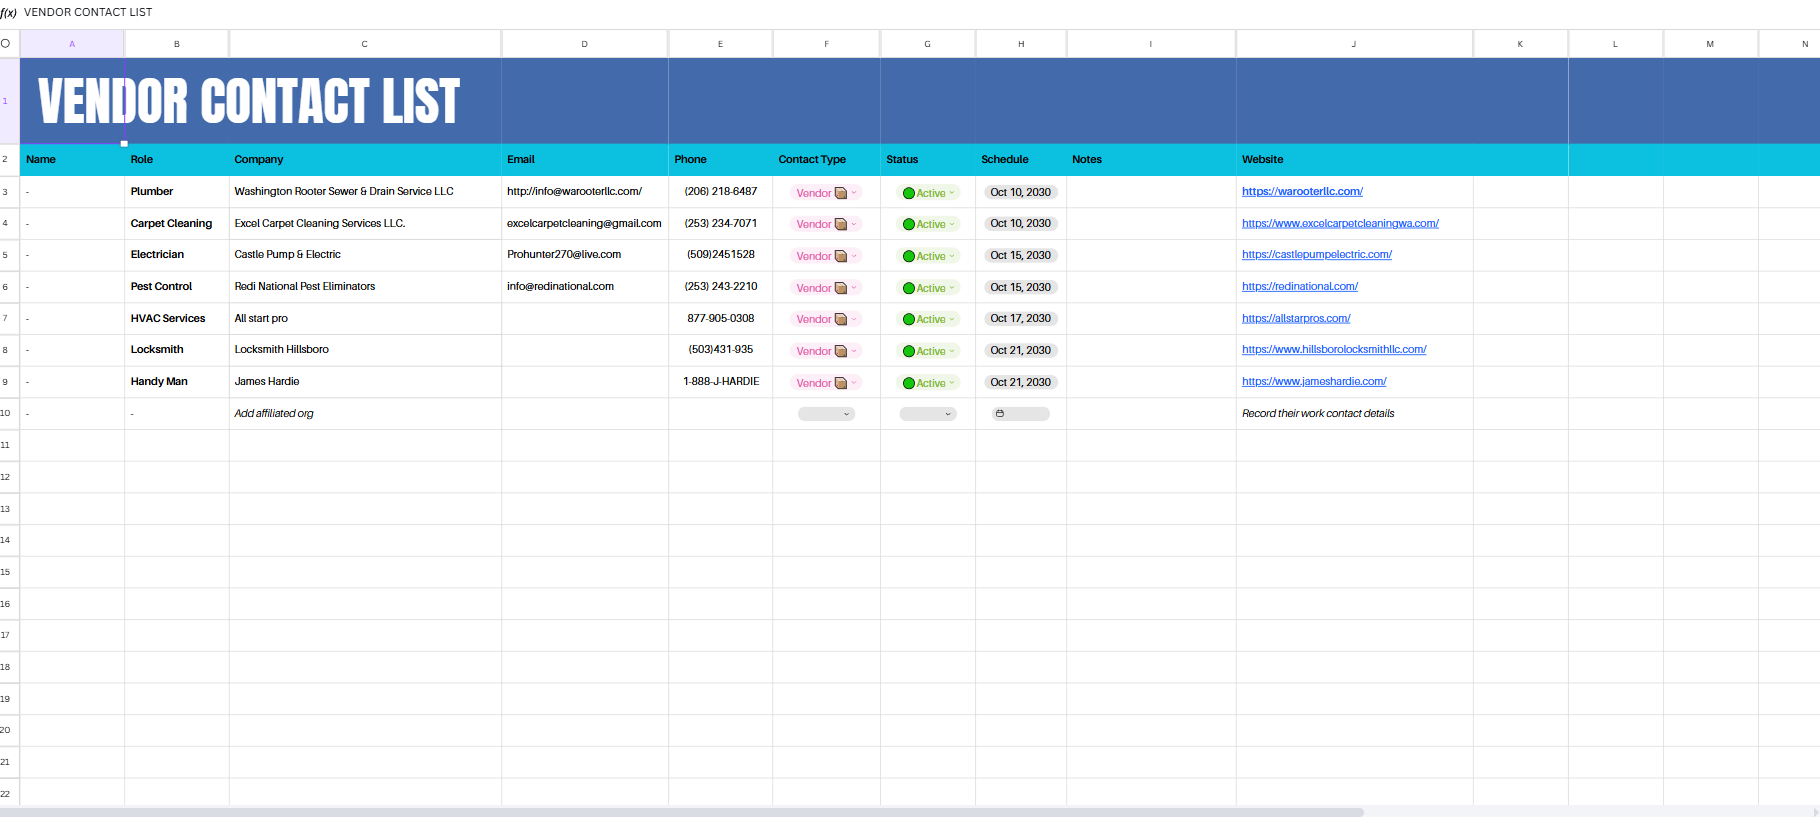The image size is (1820, 817).
Task: Open Contact Type dropdown for Carpet Cleaning row
Action: click(x=826, y=224)
